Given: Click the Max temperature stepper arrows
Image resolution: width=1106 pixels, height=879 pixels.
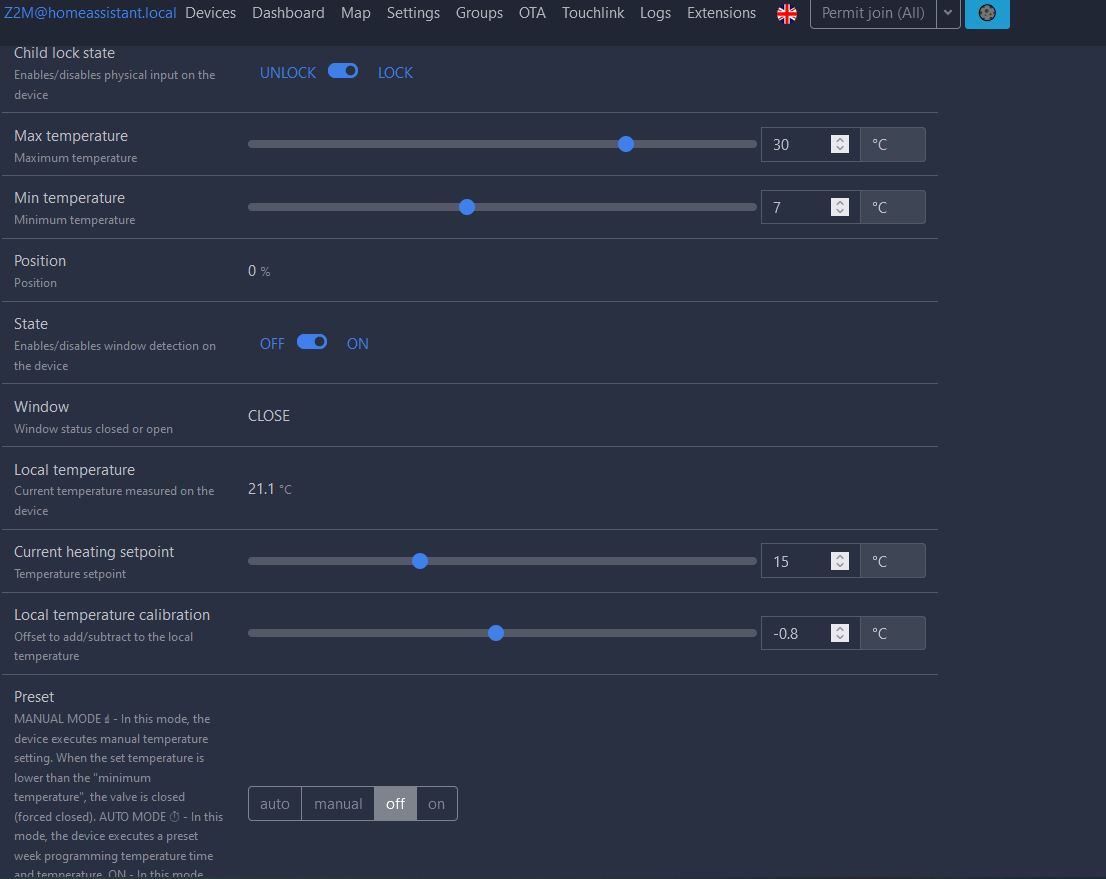Looking at the screenshot, I should click(839, 144).
